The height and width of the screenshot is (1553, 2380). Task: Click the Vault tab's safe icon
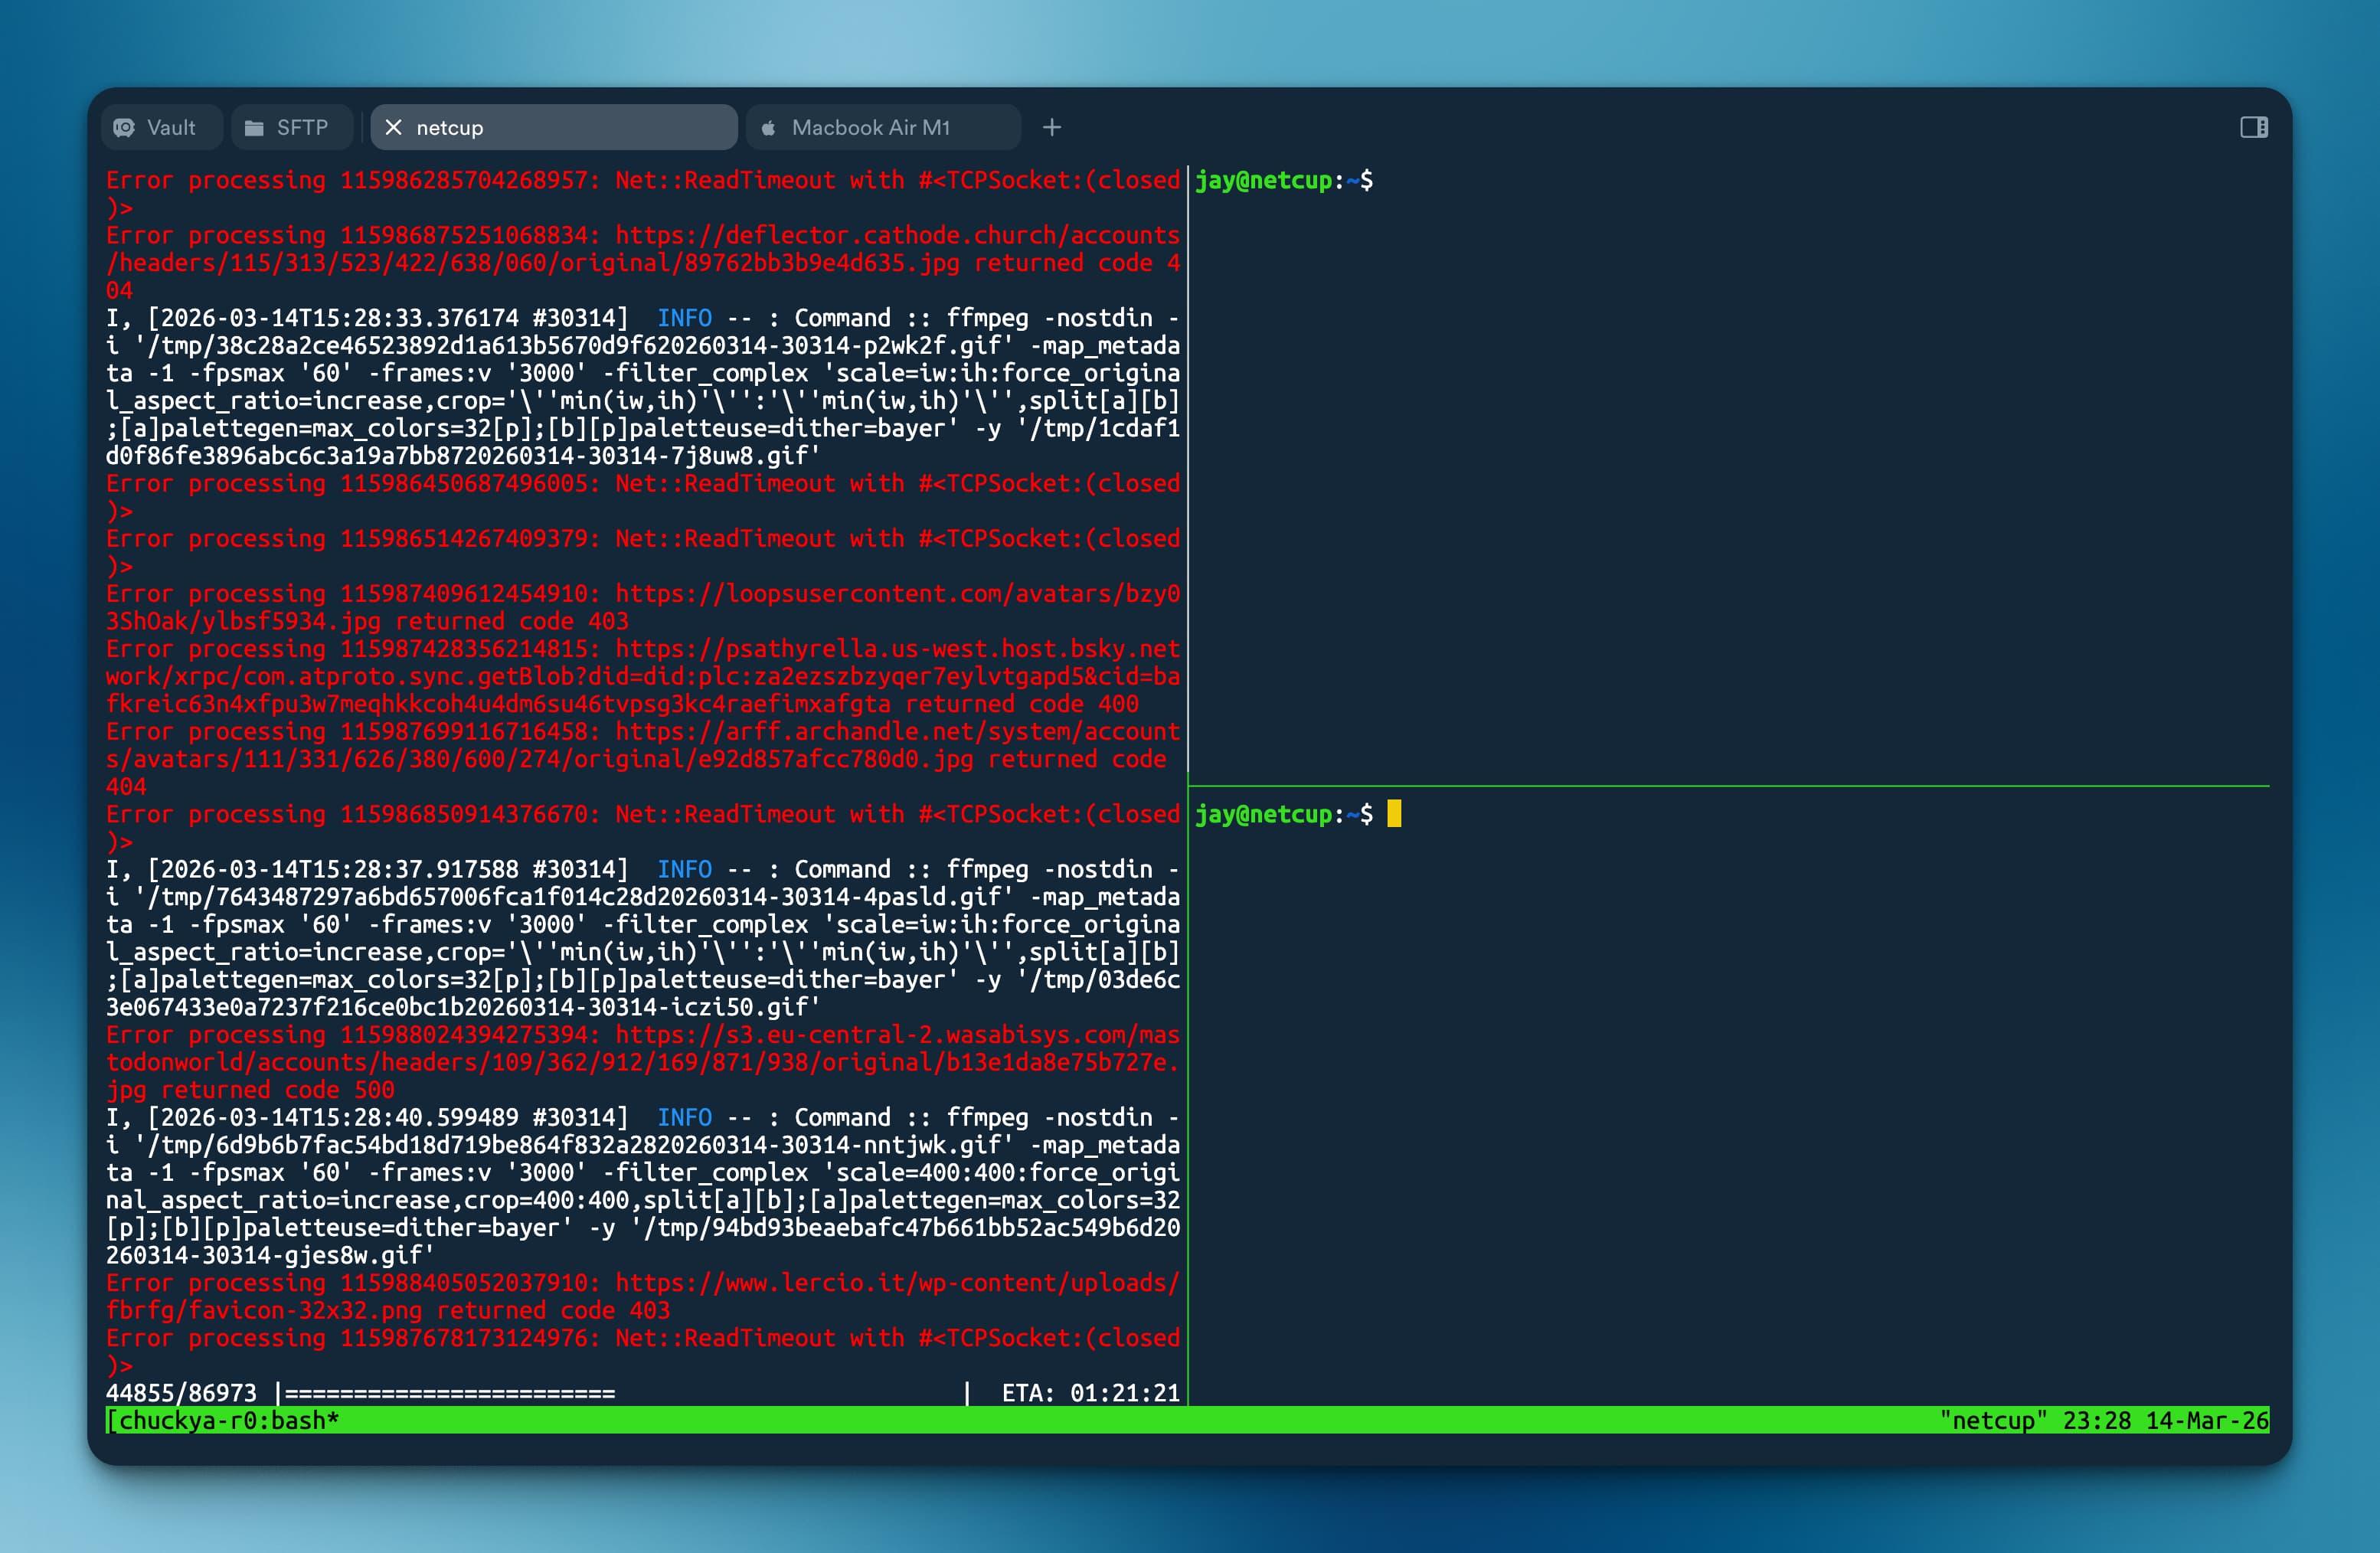(124, 128)
